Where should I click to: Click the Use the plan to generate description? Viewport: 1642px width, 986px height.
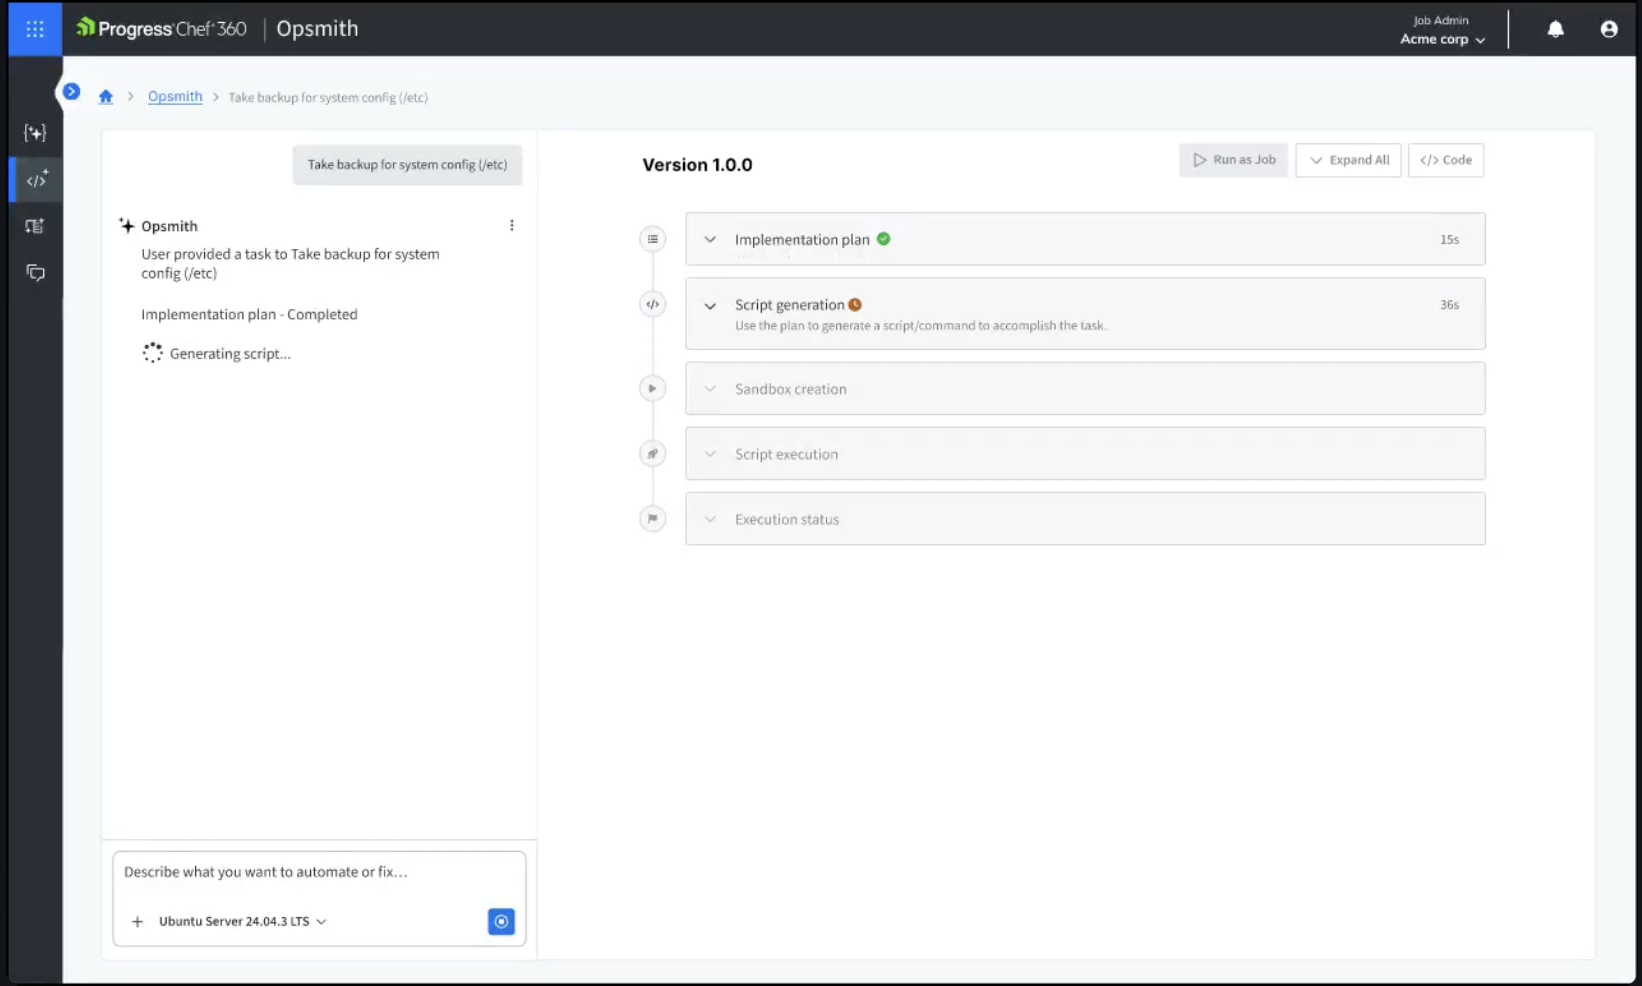(x=921, y=326)
